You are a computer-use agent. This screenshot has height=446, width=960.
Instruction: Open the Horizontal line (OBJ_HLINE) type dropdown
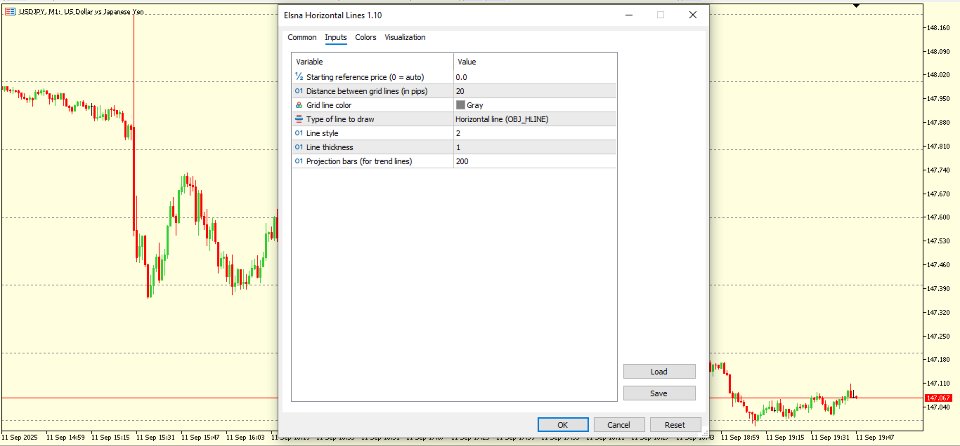tap(534, 119)
